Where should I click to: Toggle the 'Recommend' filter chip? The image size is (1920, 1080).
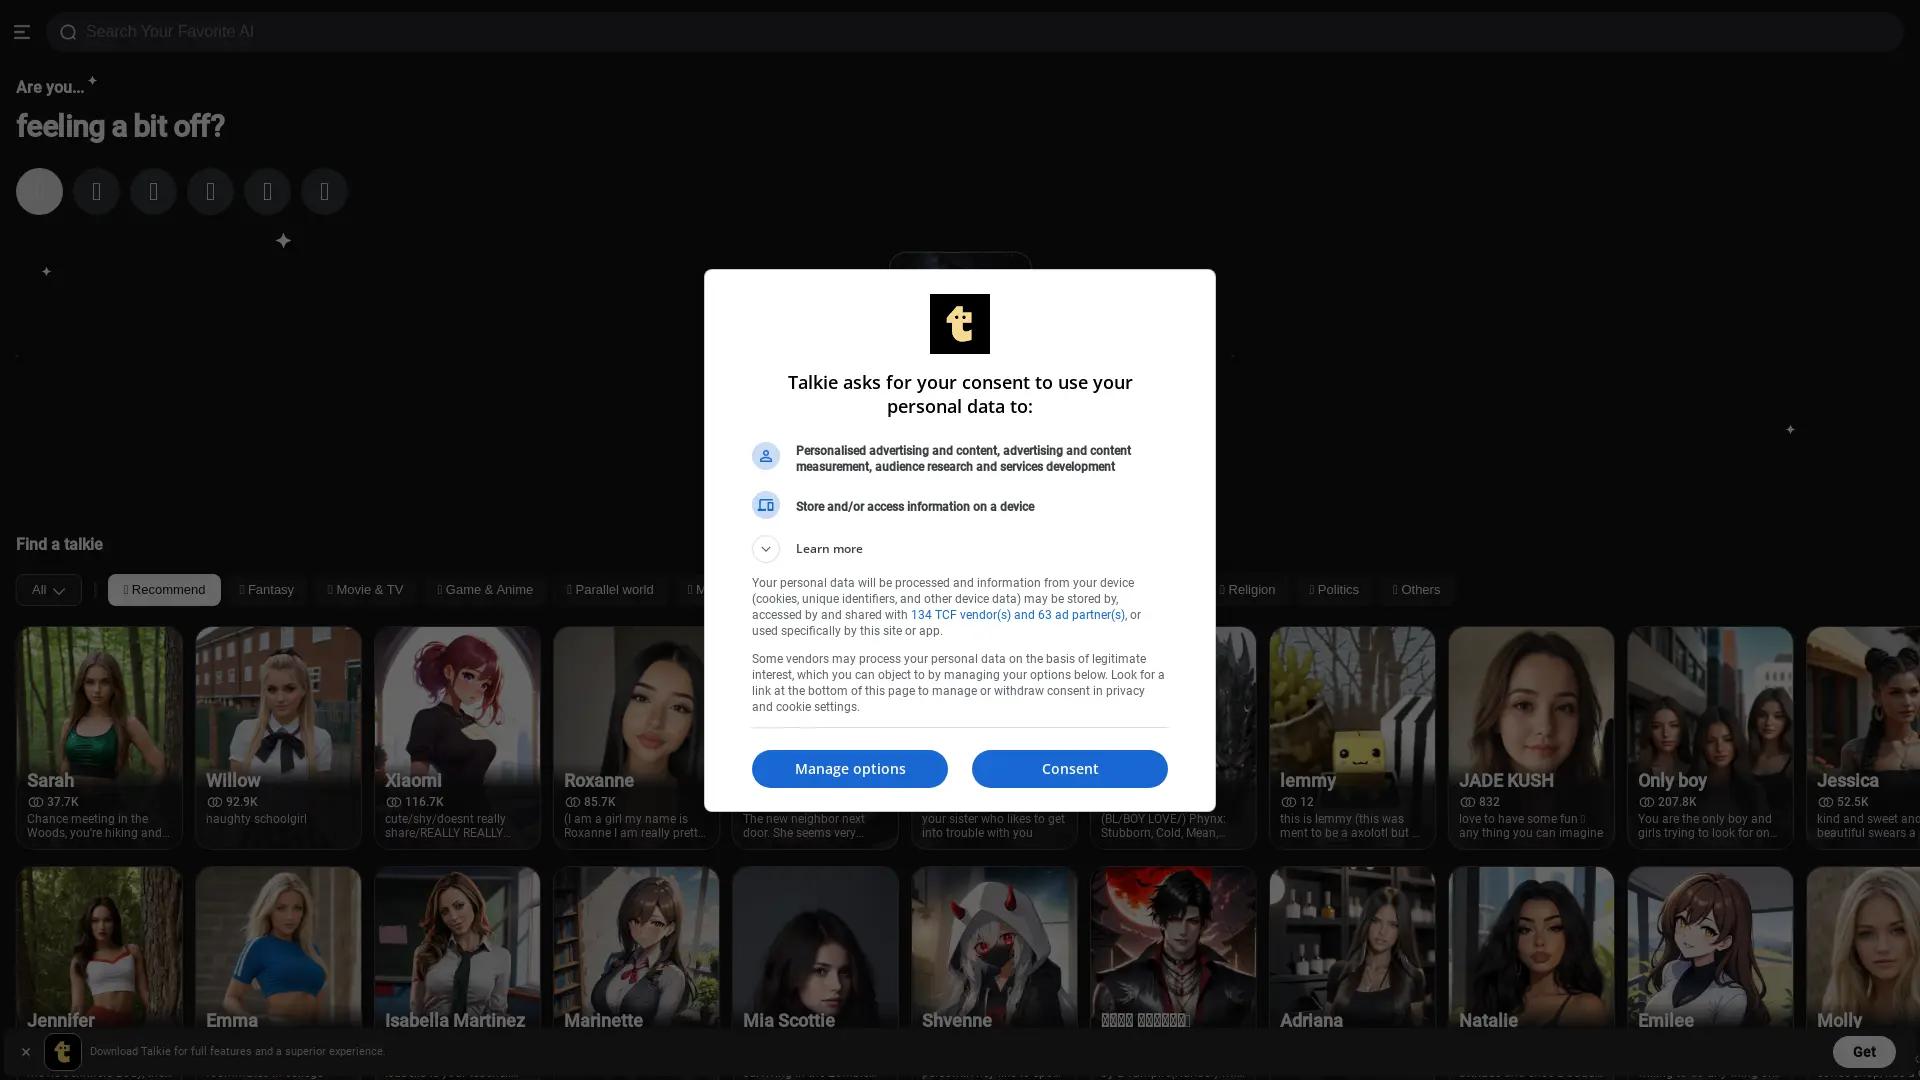click(x=164, y=590)
